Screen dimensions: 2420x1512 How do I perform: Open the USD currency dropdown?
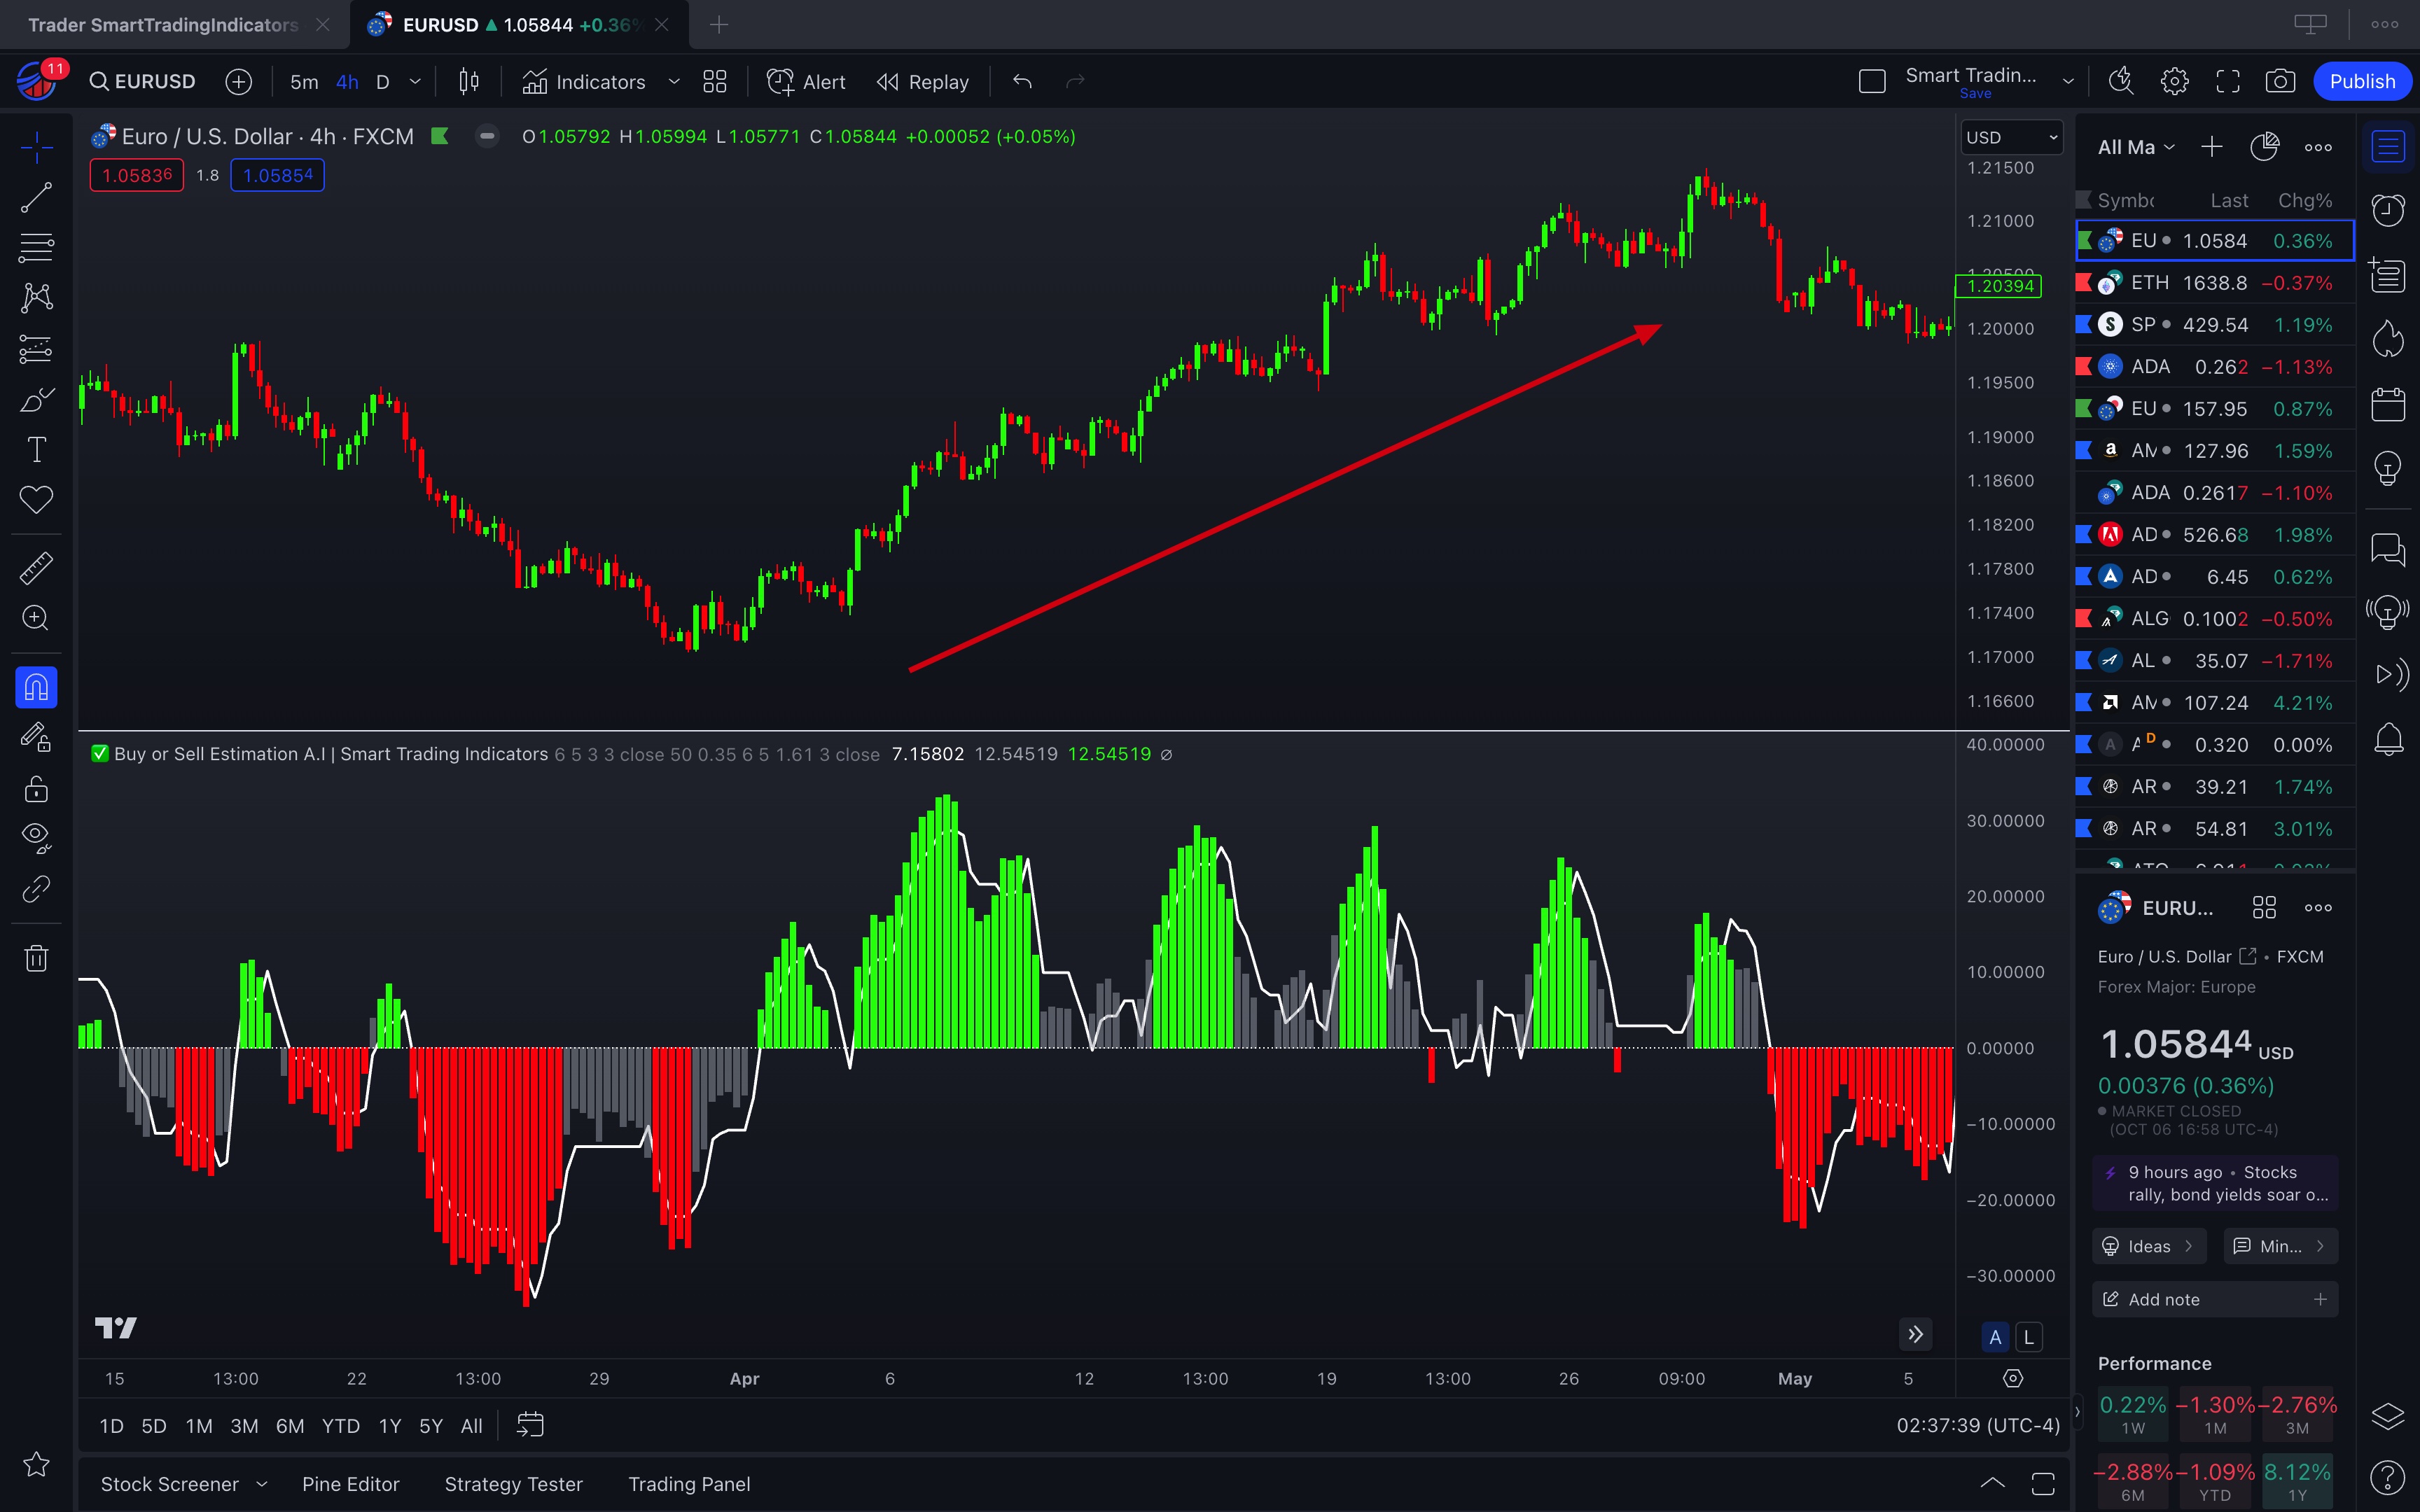coord(2011,138)
